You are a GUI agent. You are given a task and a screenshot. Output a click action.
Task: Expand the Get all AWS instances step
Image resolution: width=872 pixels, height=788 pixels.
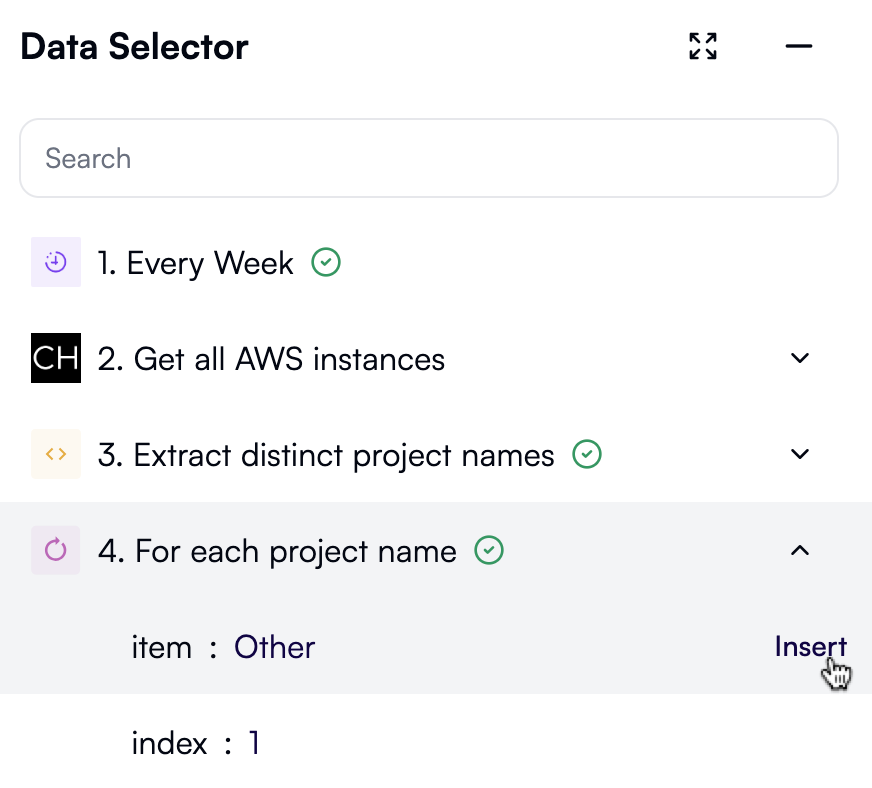pos(799,358)
